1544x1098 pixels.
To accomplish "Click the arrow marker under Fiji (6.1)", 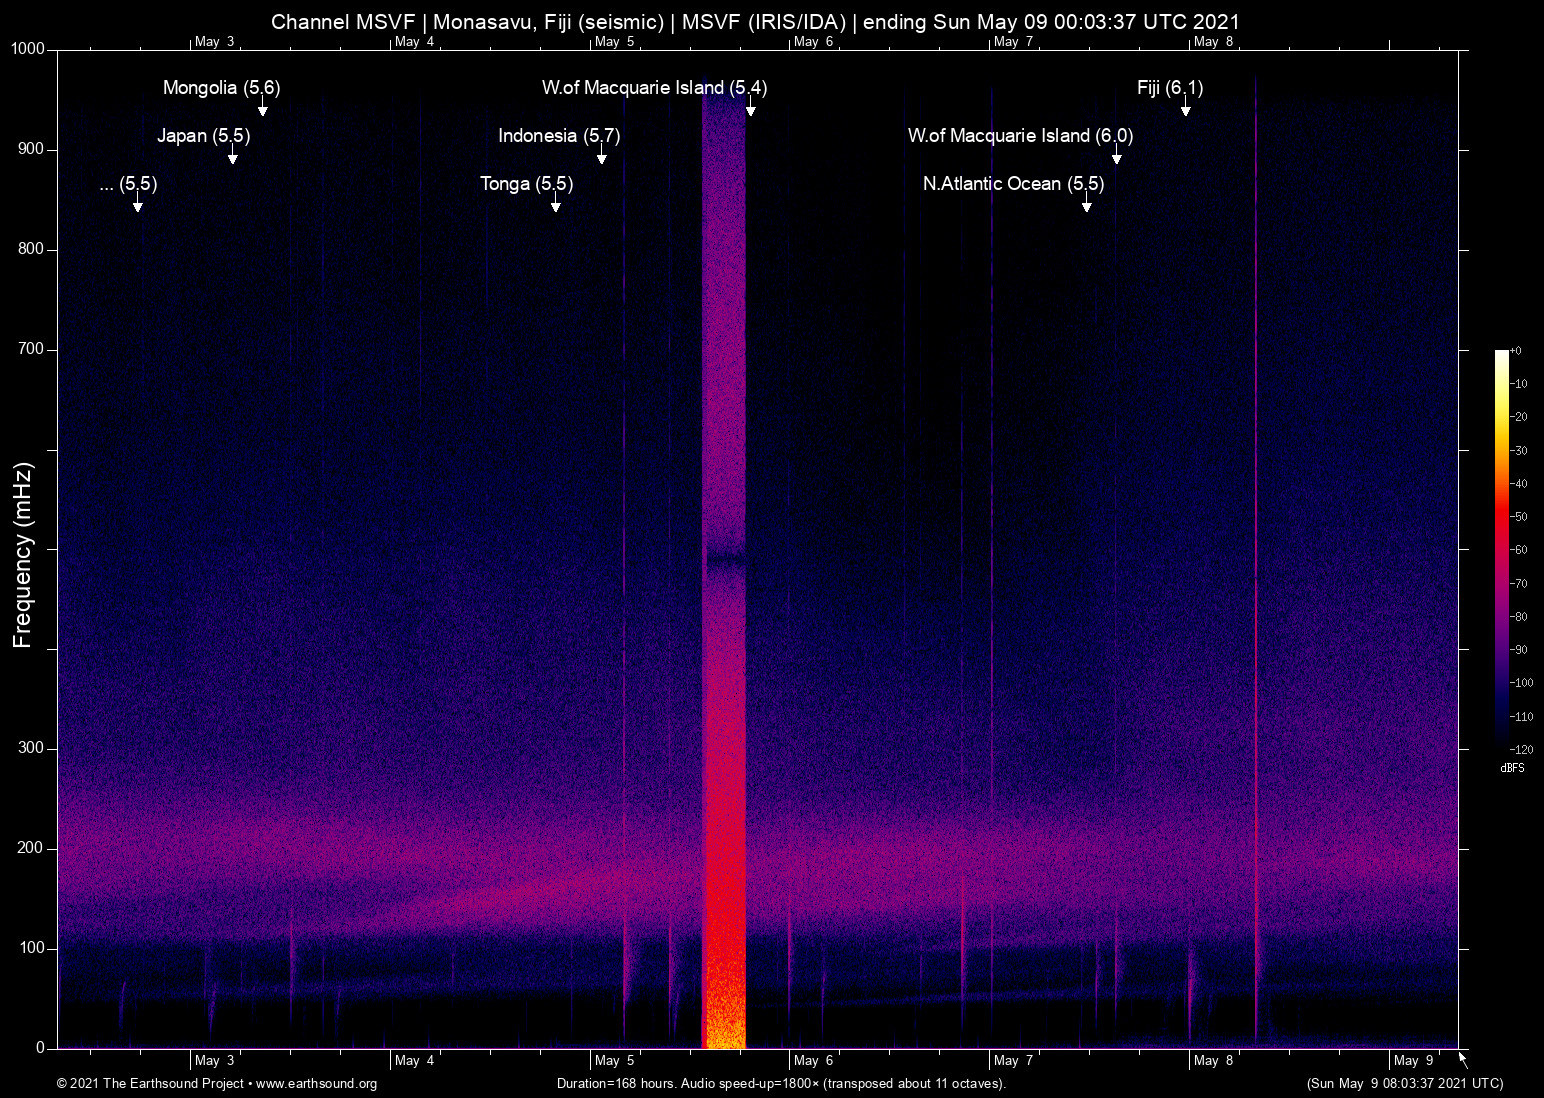I will tap(1186, 107).
